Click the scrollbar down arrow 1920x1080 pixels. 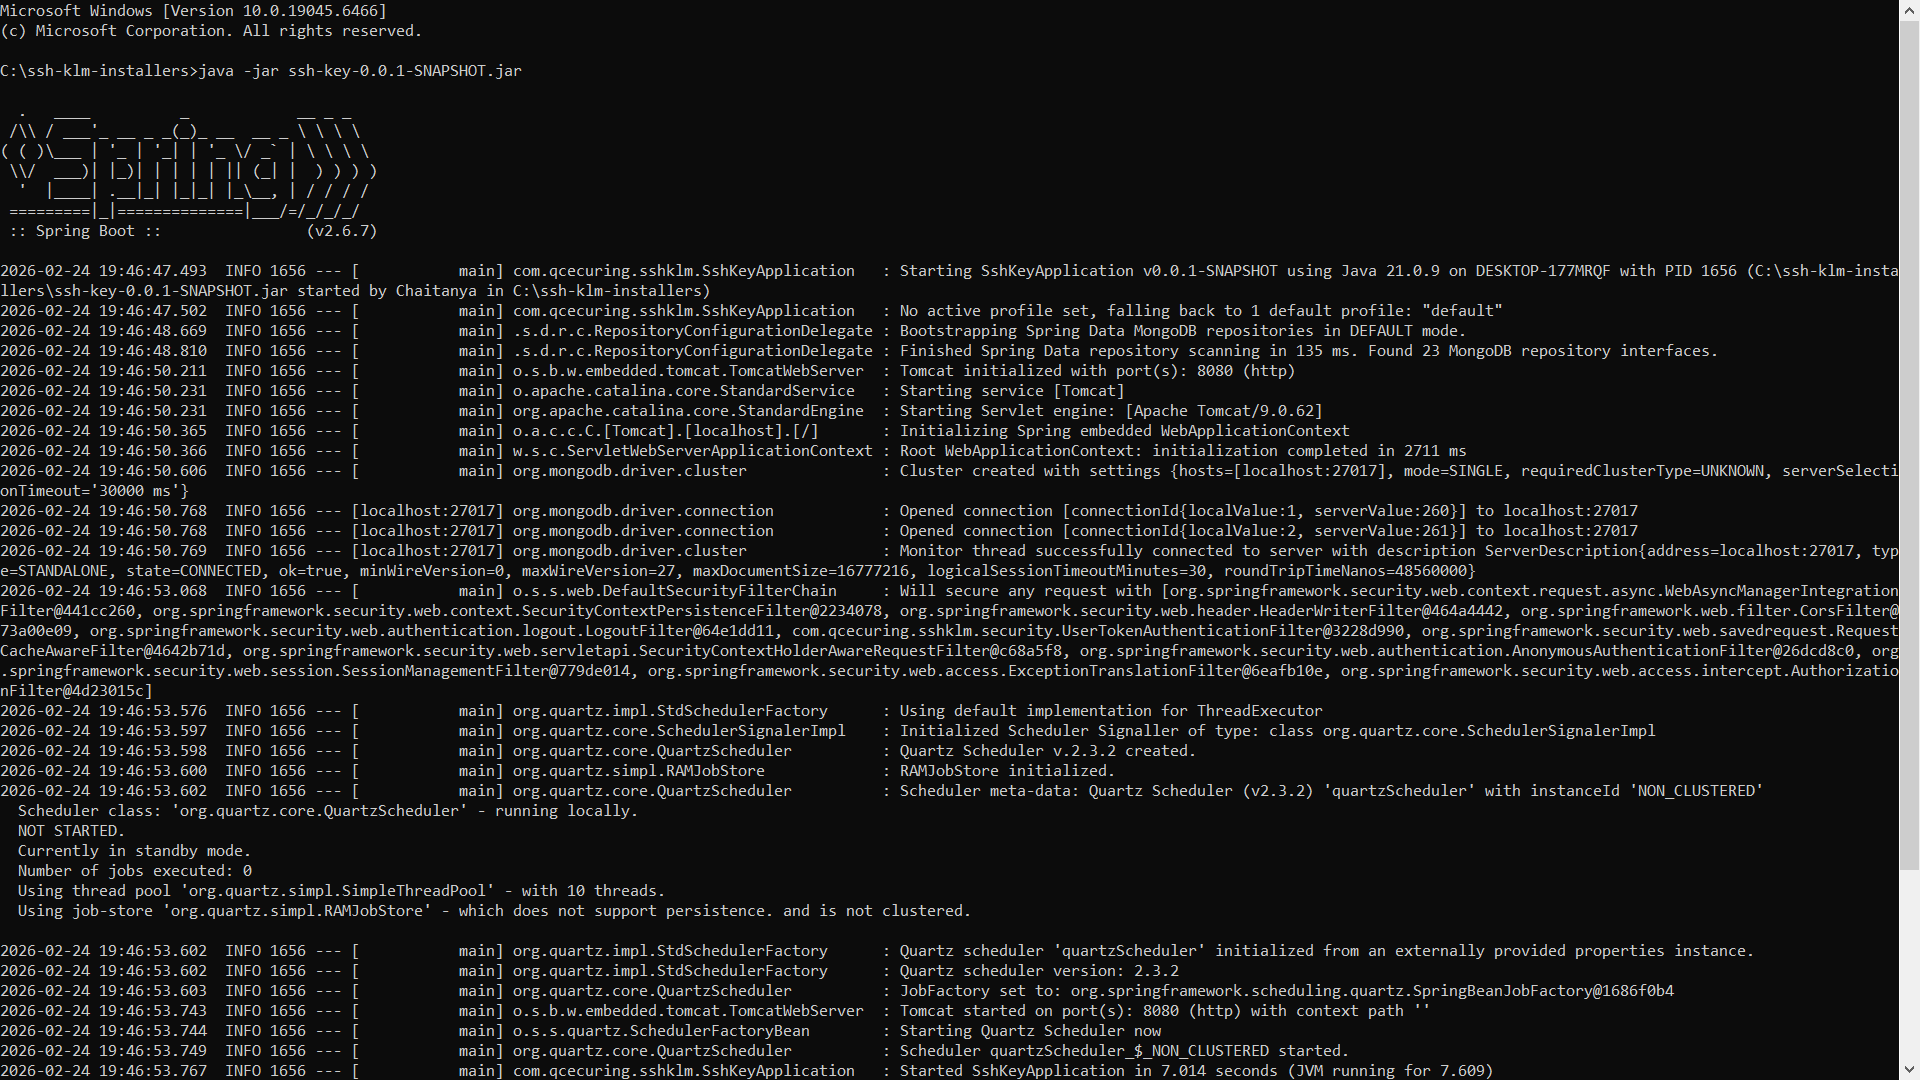pos(1909,1071)
